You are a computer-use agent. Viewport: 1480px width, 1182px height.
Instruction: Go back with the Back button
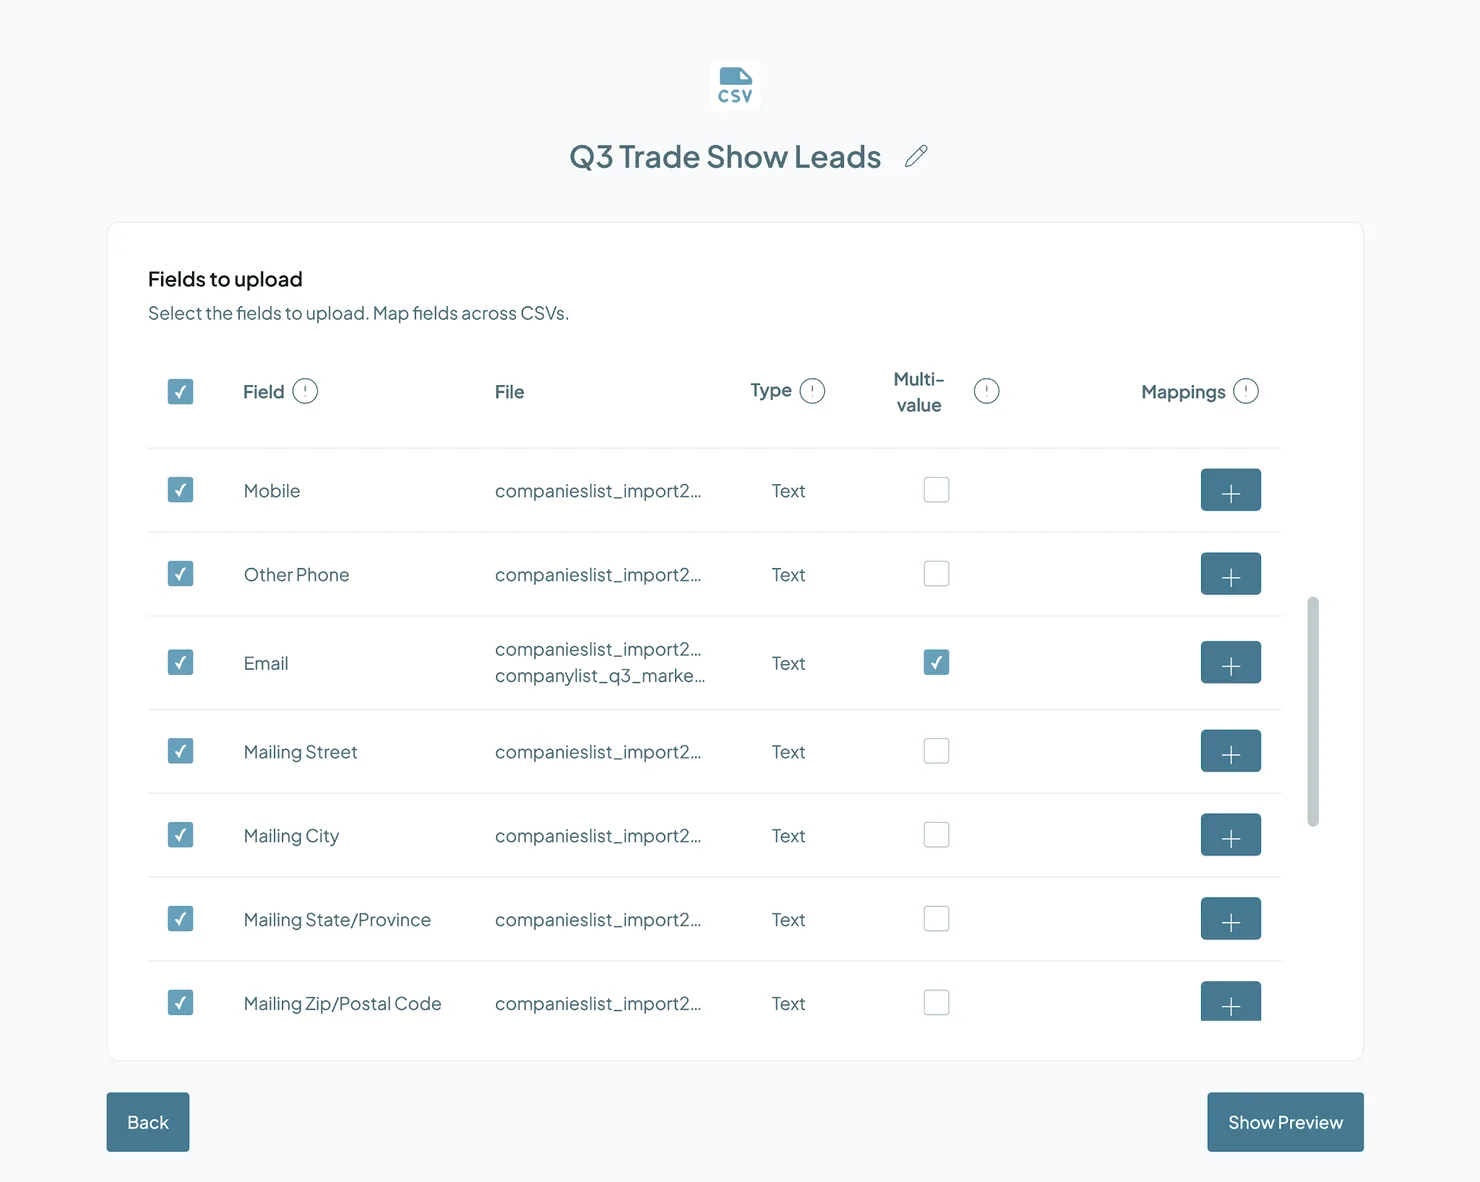pyautogui.click(x=148, y=1122)
